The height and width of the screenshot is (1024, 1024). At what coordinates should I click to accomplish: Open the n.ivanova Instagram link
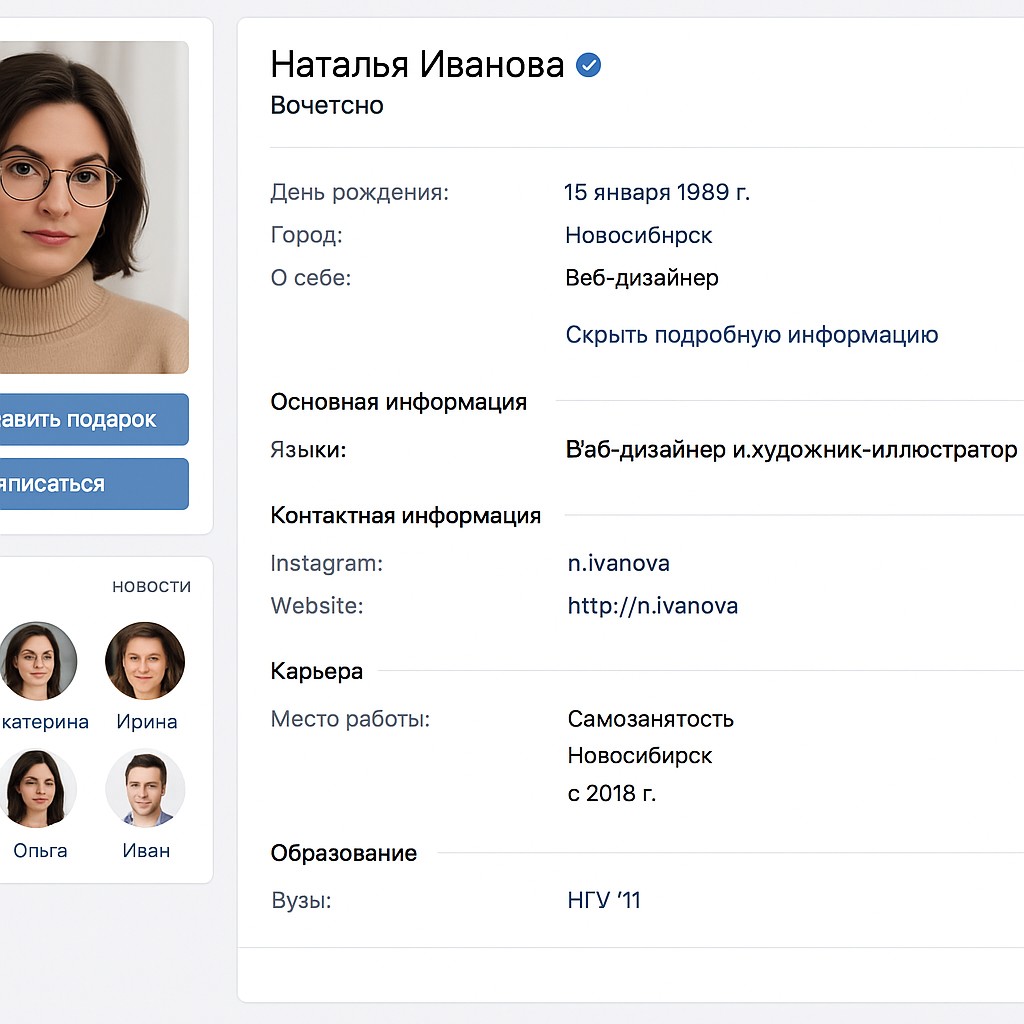pyautogui.click(x=618, y=563)
